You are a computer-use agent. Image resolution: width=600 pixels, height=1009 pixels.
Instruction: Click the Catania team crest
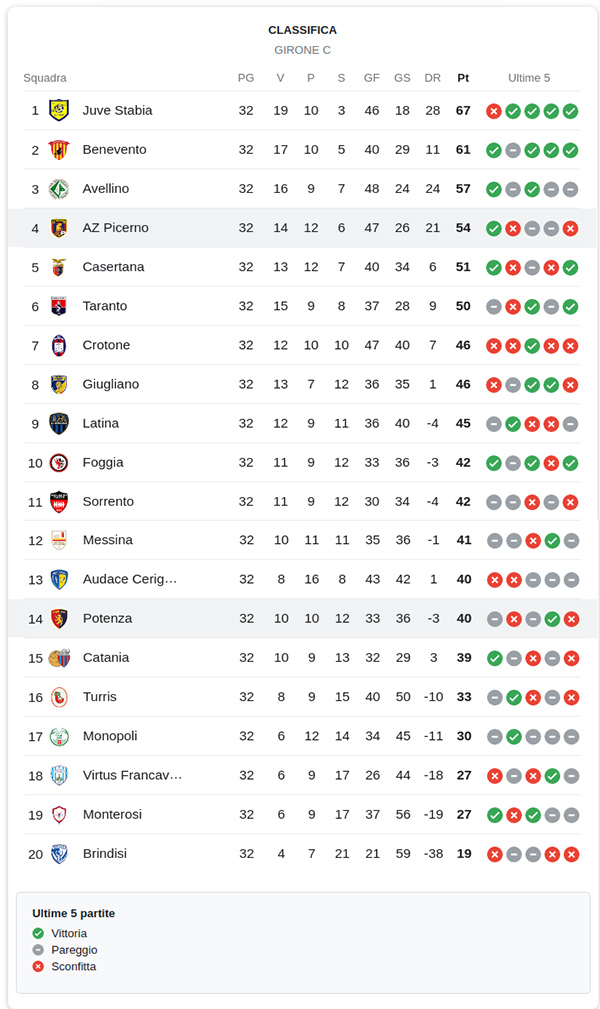59,658
